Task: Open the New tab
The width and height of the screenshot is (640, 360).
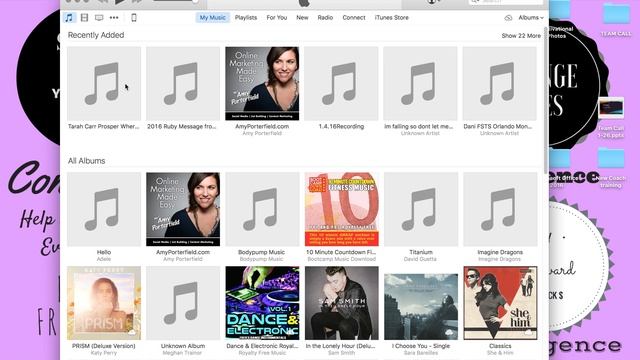Action: point(302,18)
